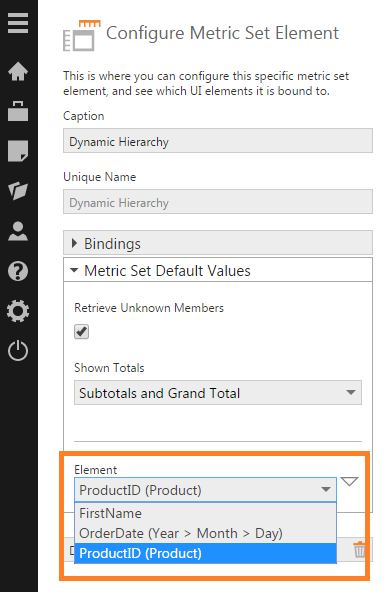The width and height of the screenshot is (391, 592).
Task: Uncheck Retrieve Unknown Members checkbox
Action: click(82, 332)
